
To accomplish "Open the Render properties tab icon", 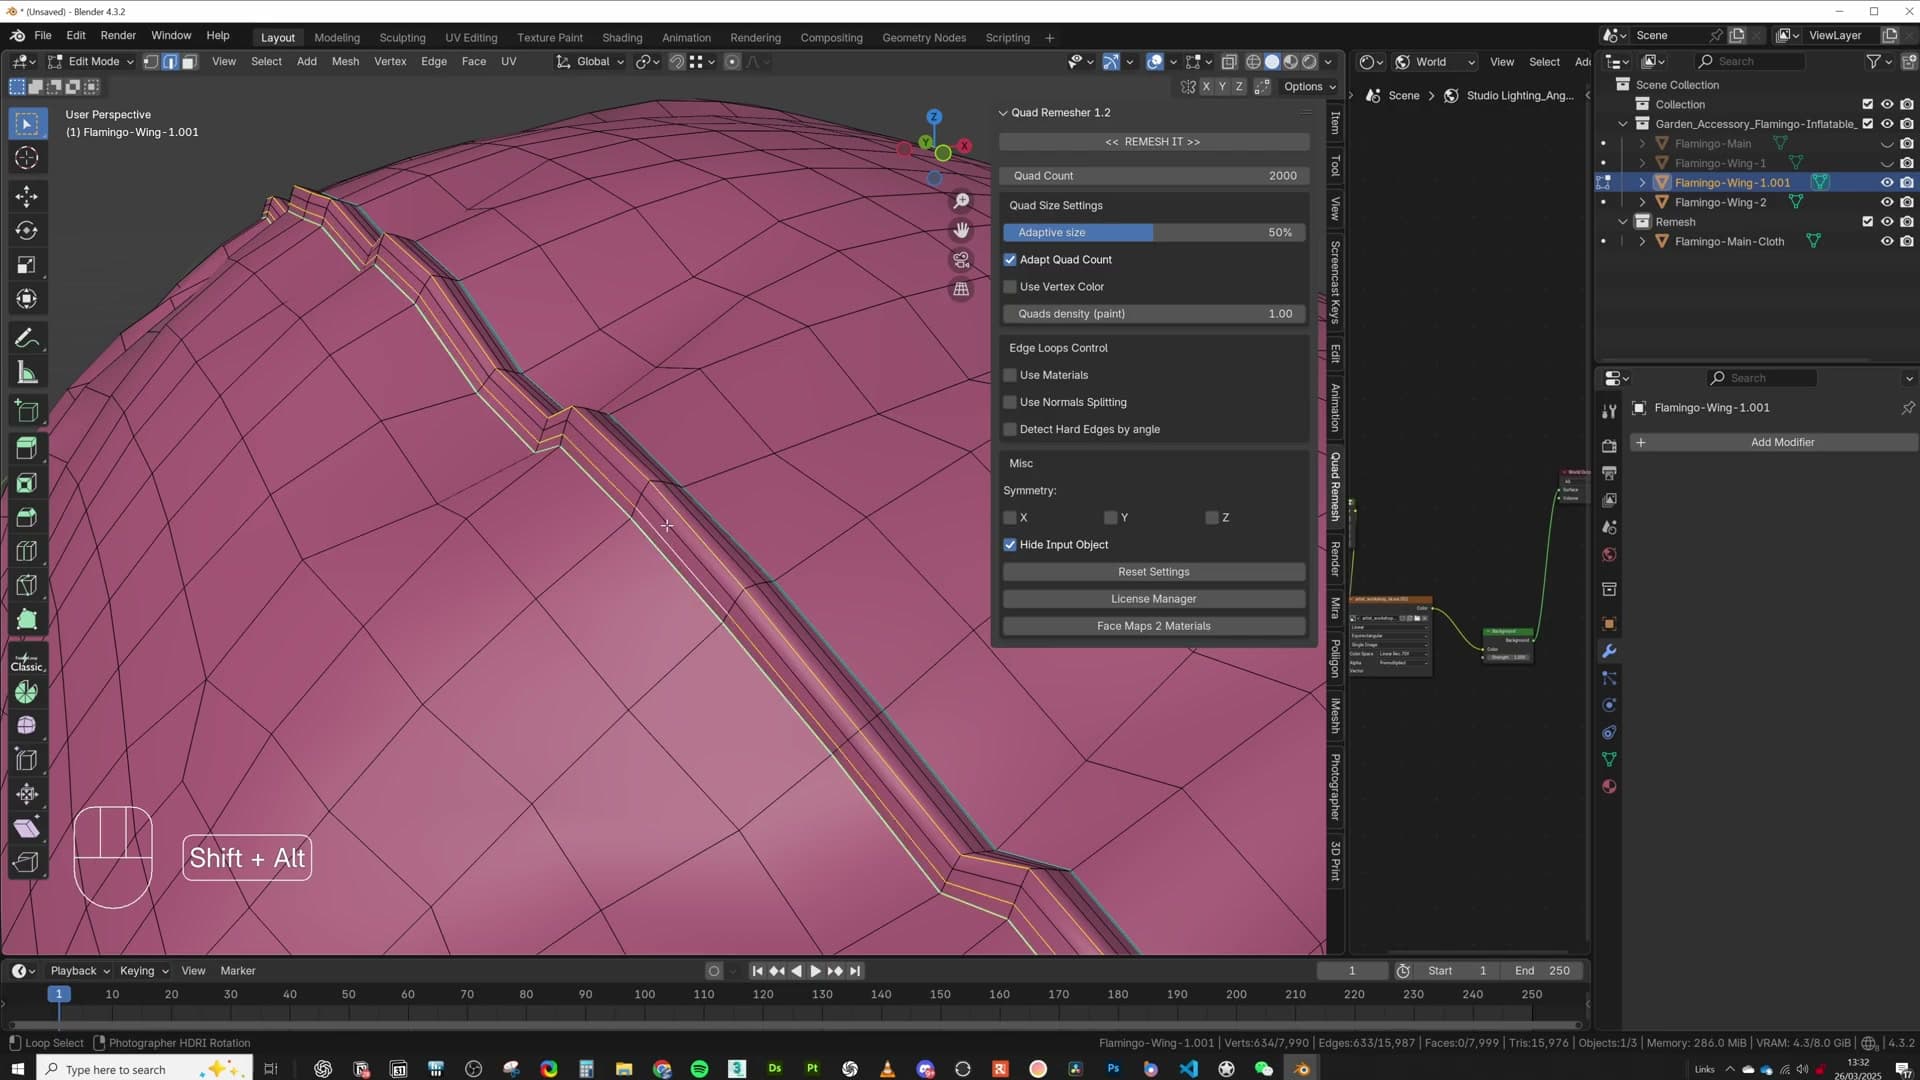I will coord(1609,446).
